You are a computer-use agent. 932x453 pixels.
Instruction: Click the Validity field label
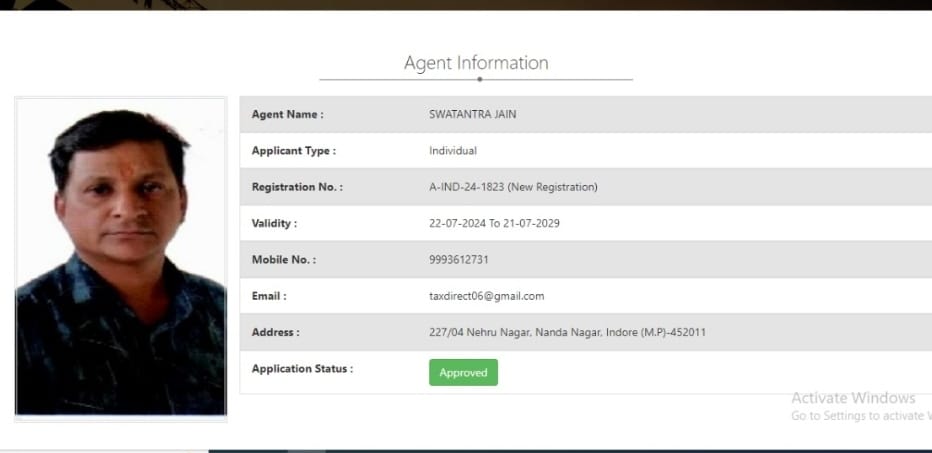(x=274, y=223)
